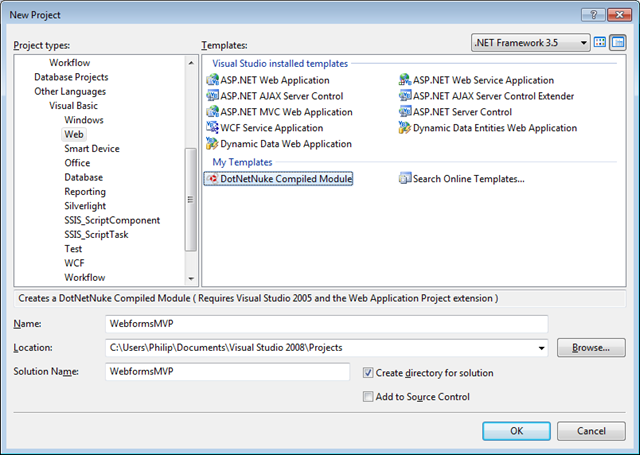Select SSIS_ScriptComponent project type
The image size is (640, 455).
click(112, 220)
